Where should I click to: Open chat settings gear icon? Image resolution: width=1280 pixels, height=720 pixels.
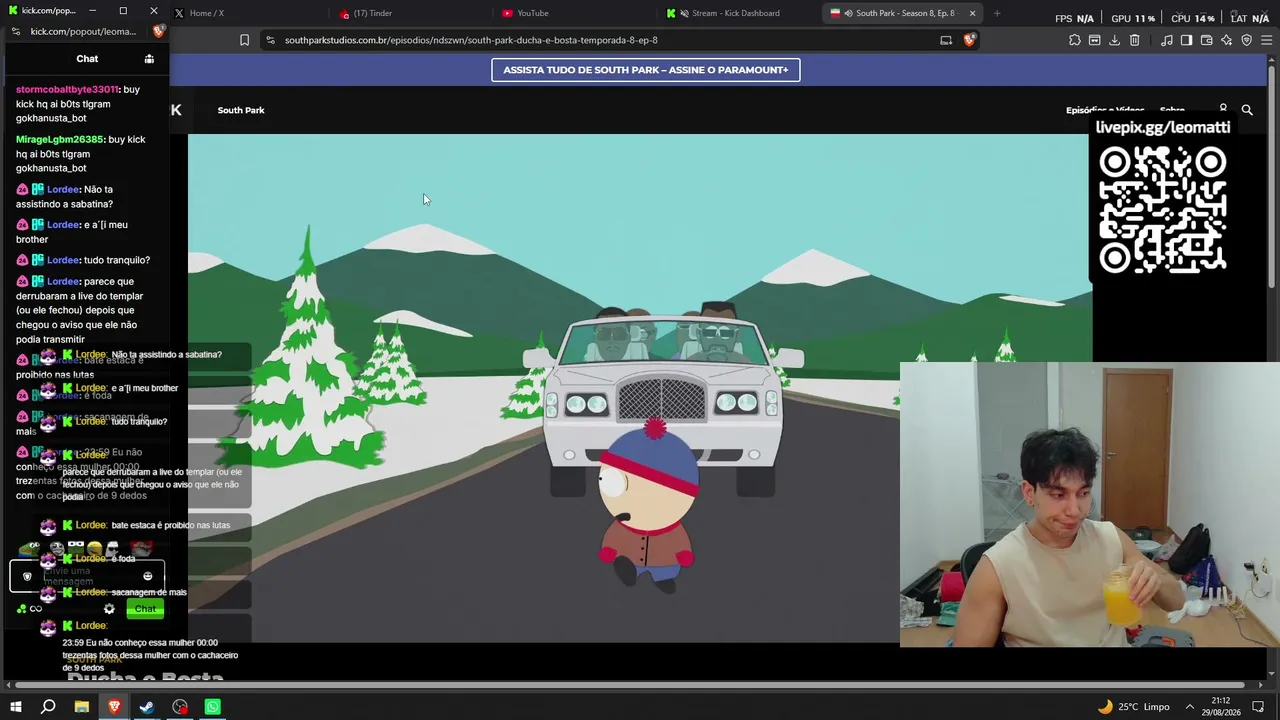109,609
